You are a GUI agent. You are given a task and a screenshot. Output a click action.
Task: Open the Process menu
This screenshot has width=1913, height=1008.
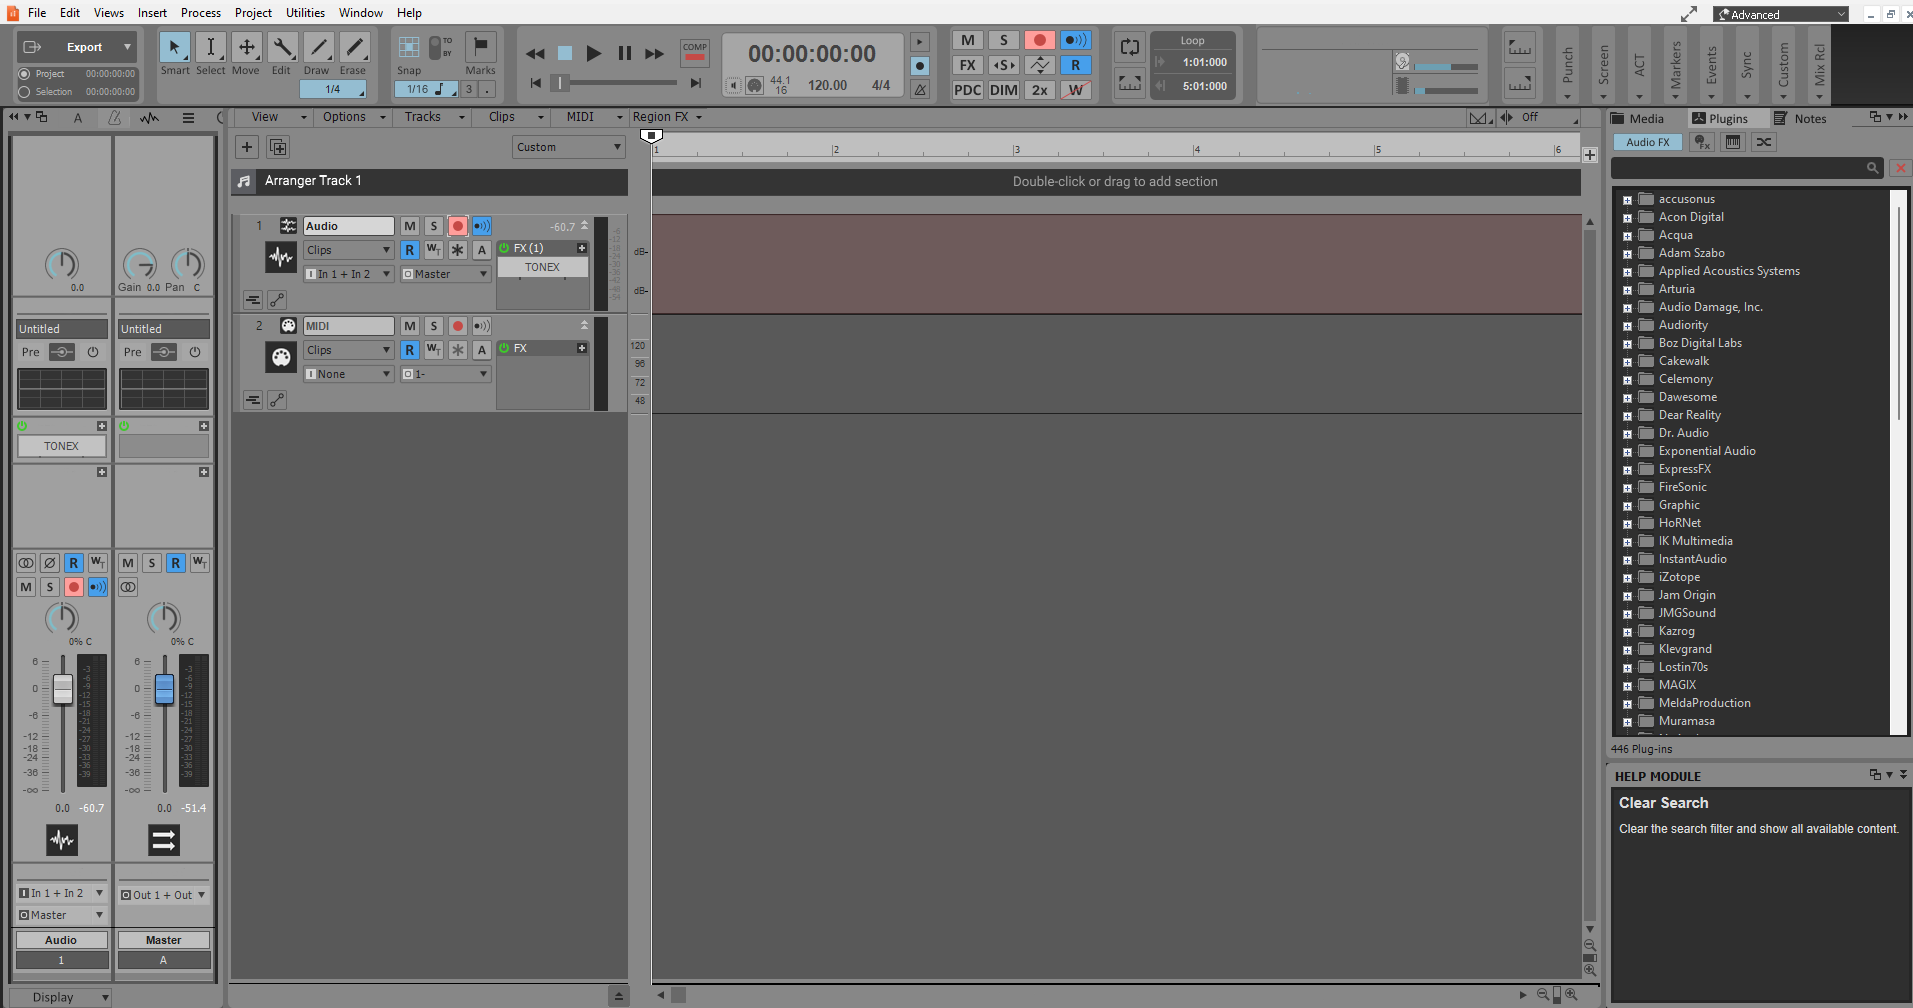pos(201,13)
